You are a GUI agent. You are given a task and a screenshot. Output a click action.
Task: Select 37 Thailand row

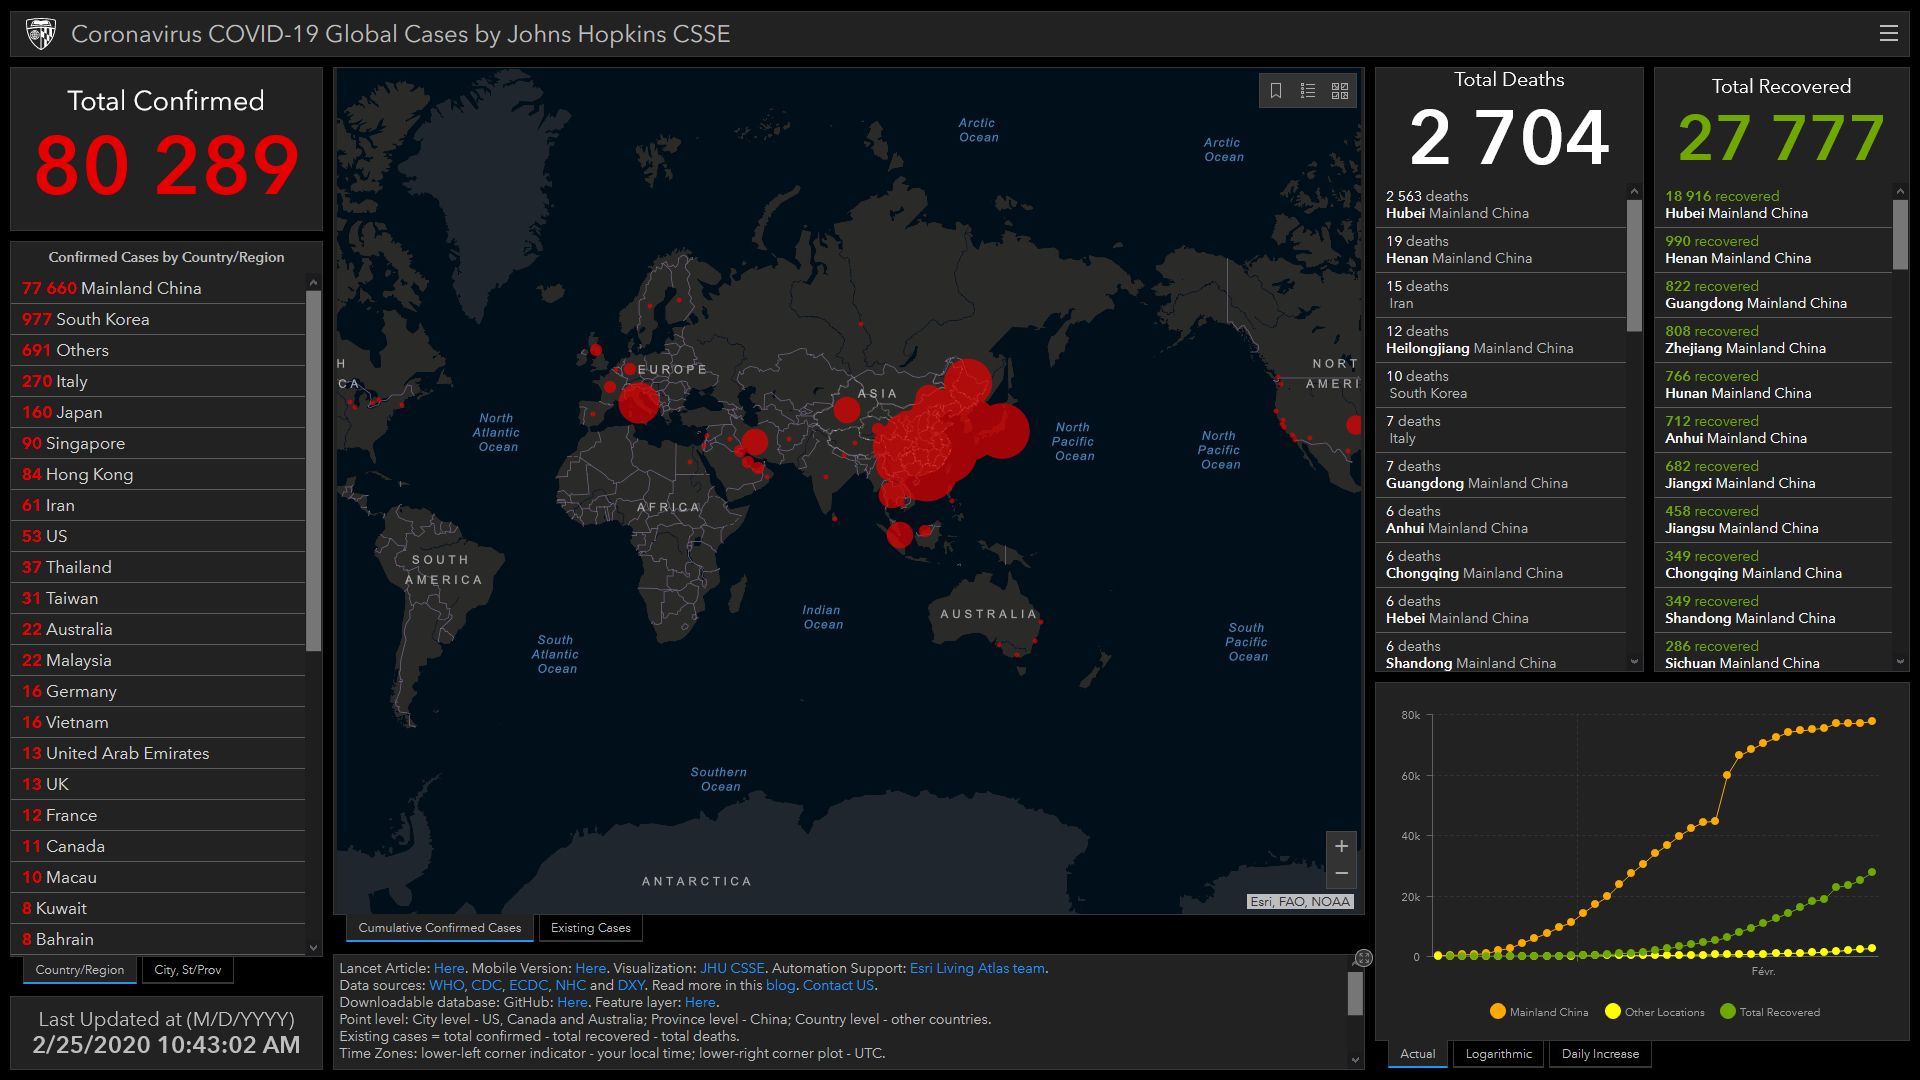[x=158, y=567]
